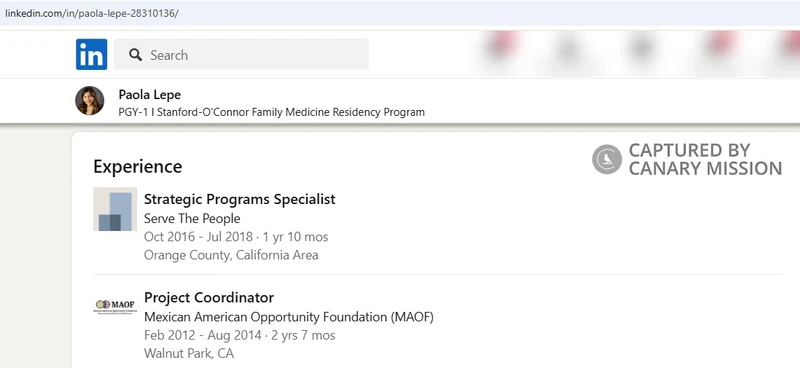Click the Serve The People company logo
This screenshot has height=368, width=800.
pyautogui.click(x=115, y=209)
